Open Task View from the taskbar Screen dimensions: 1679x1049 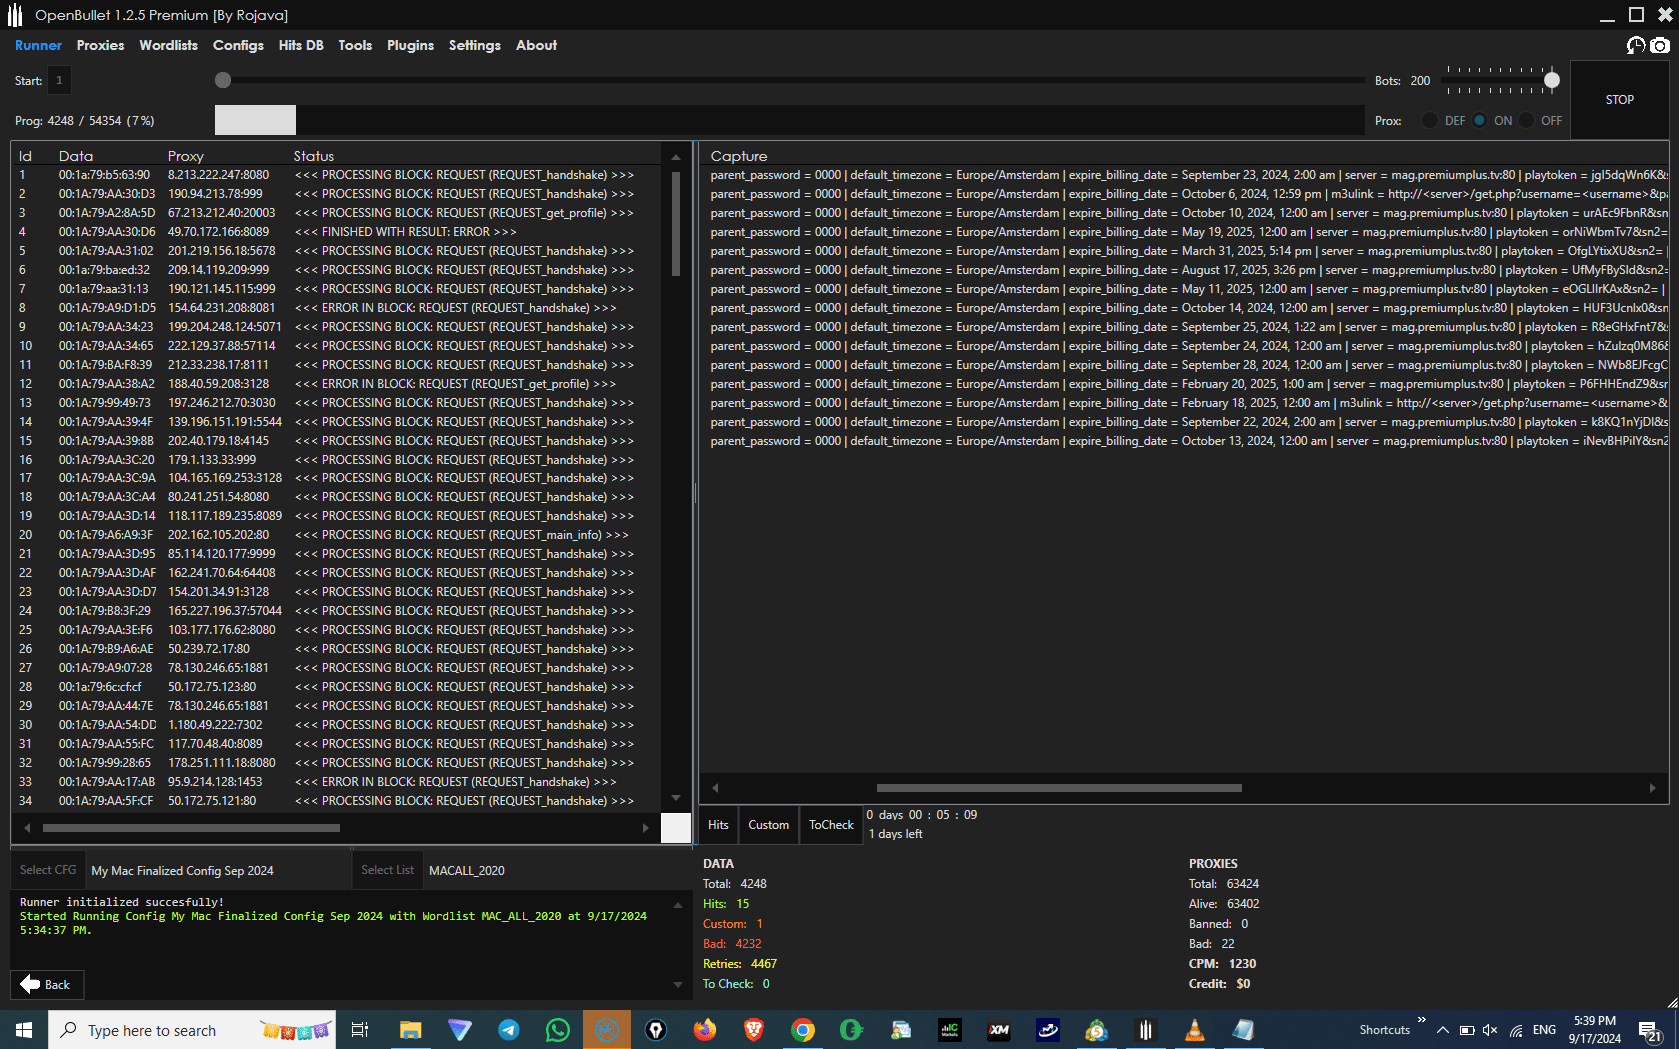[360, 1030]
